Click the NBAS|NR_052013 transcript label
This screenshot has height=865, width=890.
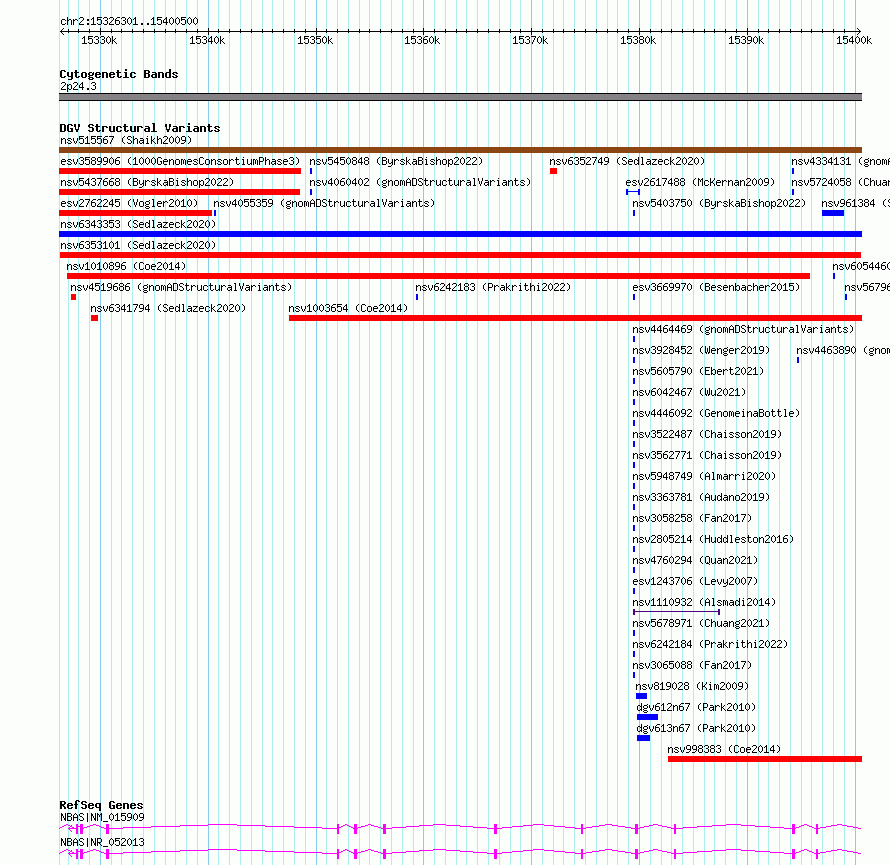coord(102,842)
